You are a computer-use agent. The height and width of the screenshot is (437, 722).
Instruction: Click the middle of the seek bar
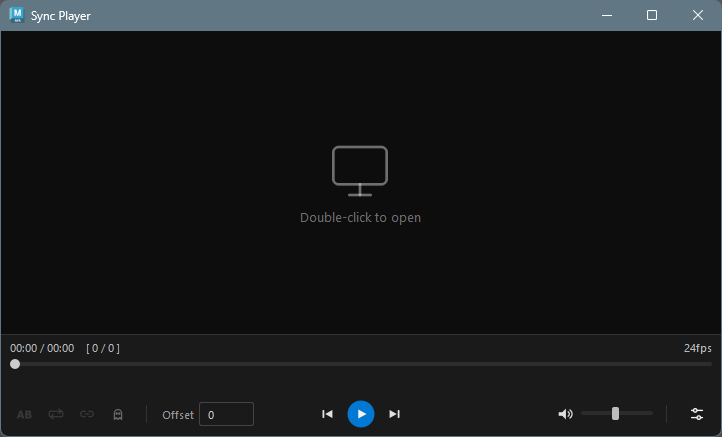tap(361, 364)
